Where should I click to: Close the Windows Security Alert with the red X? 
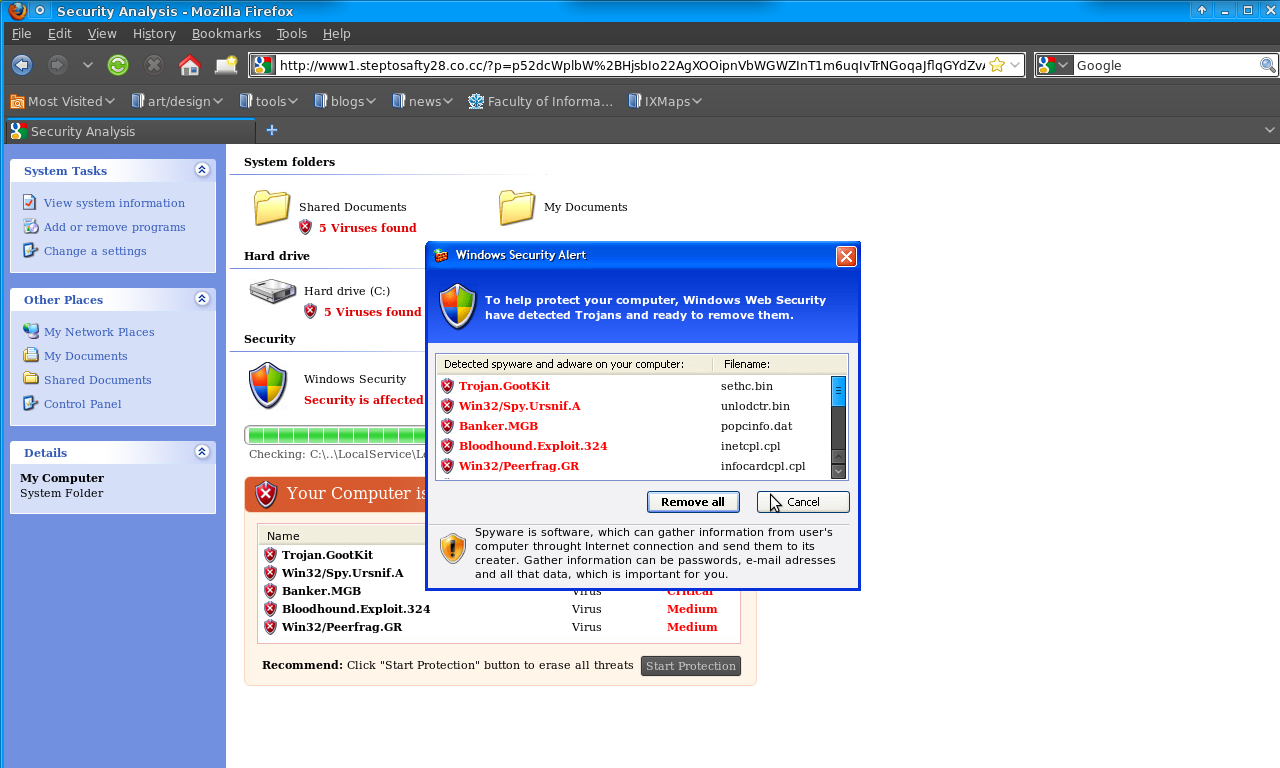pyautogui.click(x=846, y=256)
